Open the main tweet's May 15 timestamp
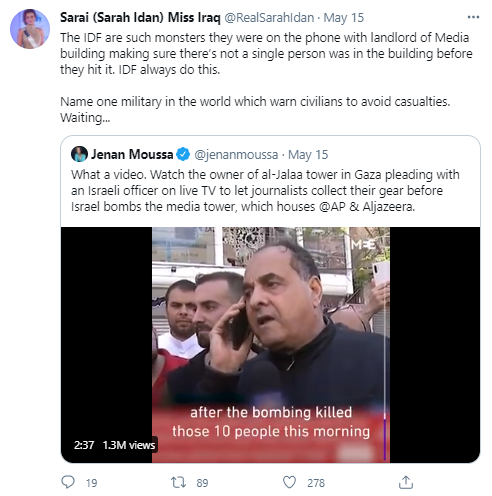 (344, 18)
